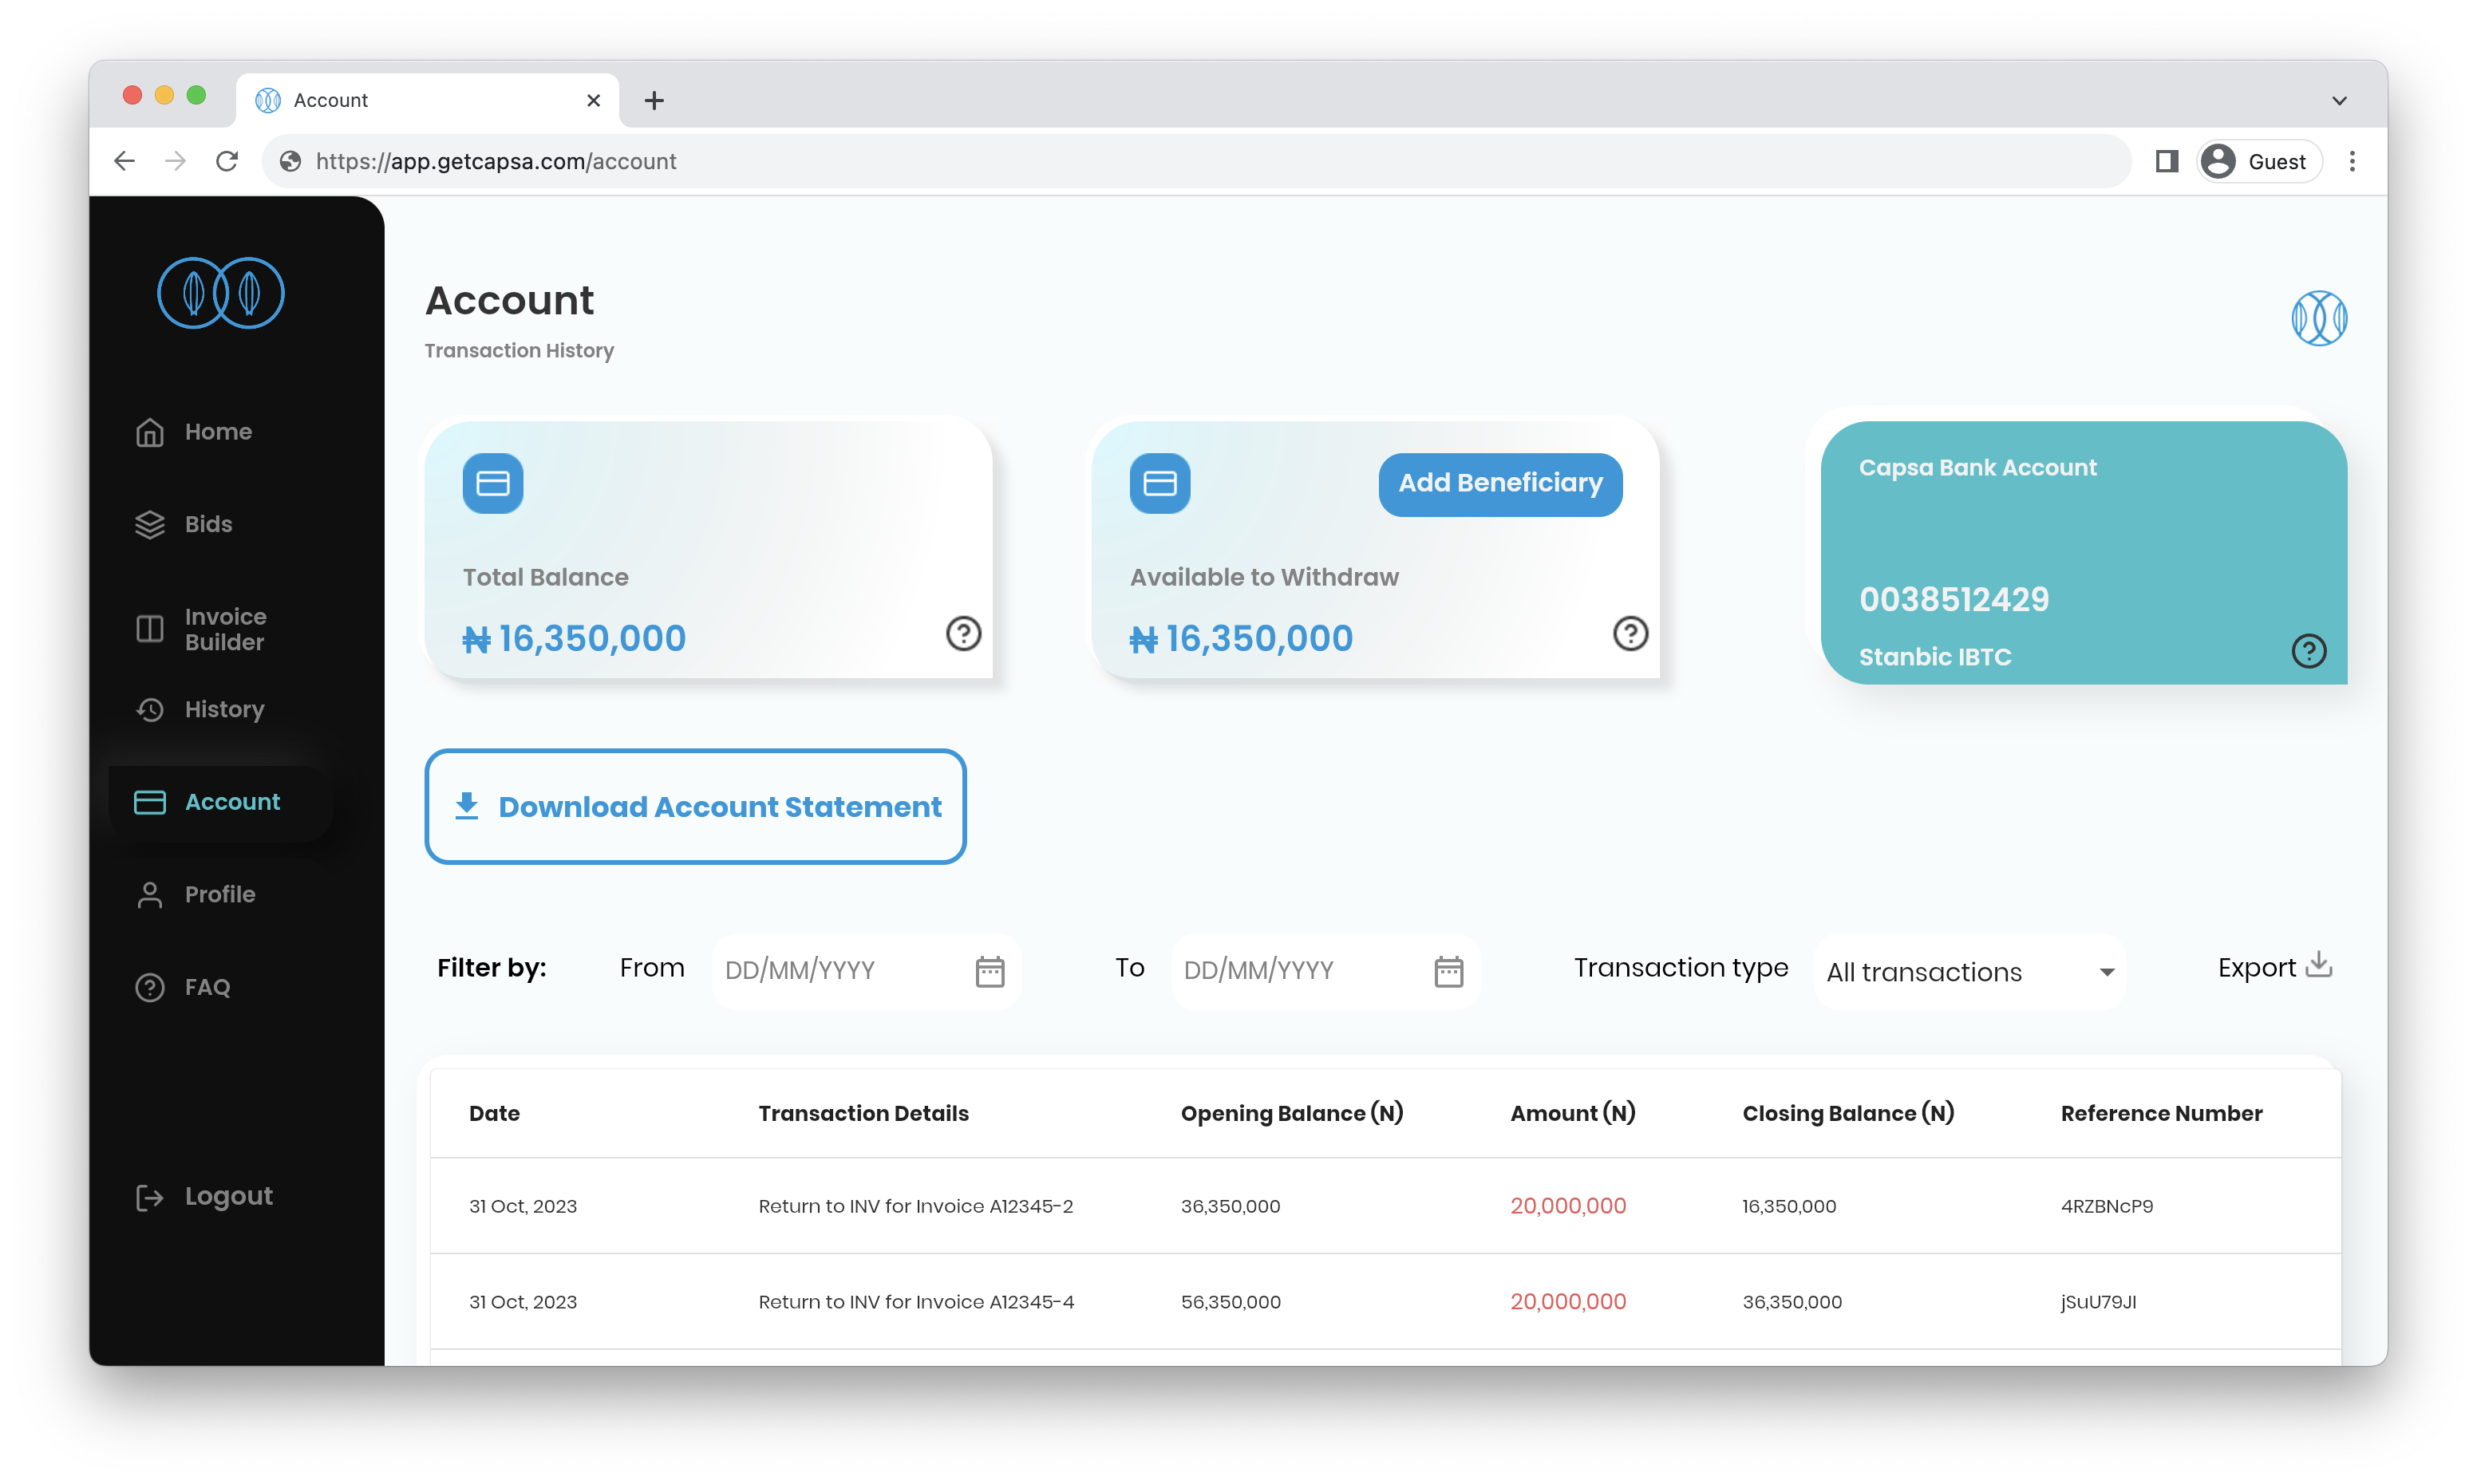Open the To date calendar picker

1449,971
